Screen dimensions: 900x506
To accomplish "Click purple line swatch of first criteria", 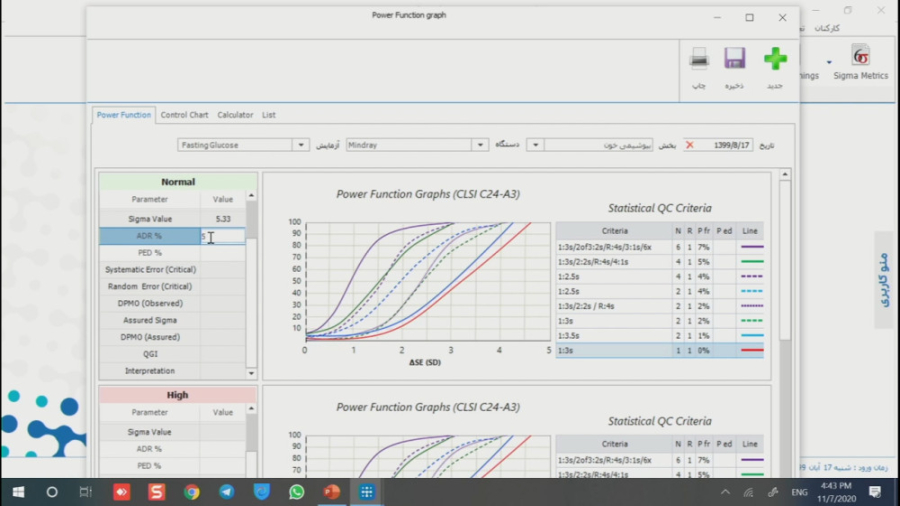I will click(x=752, y=247).
